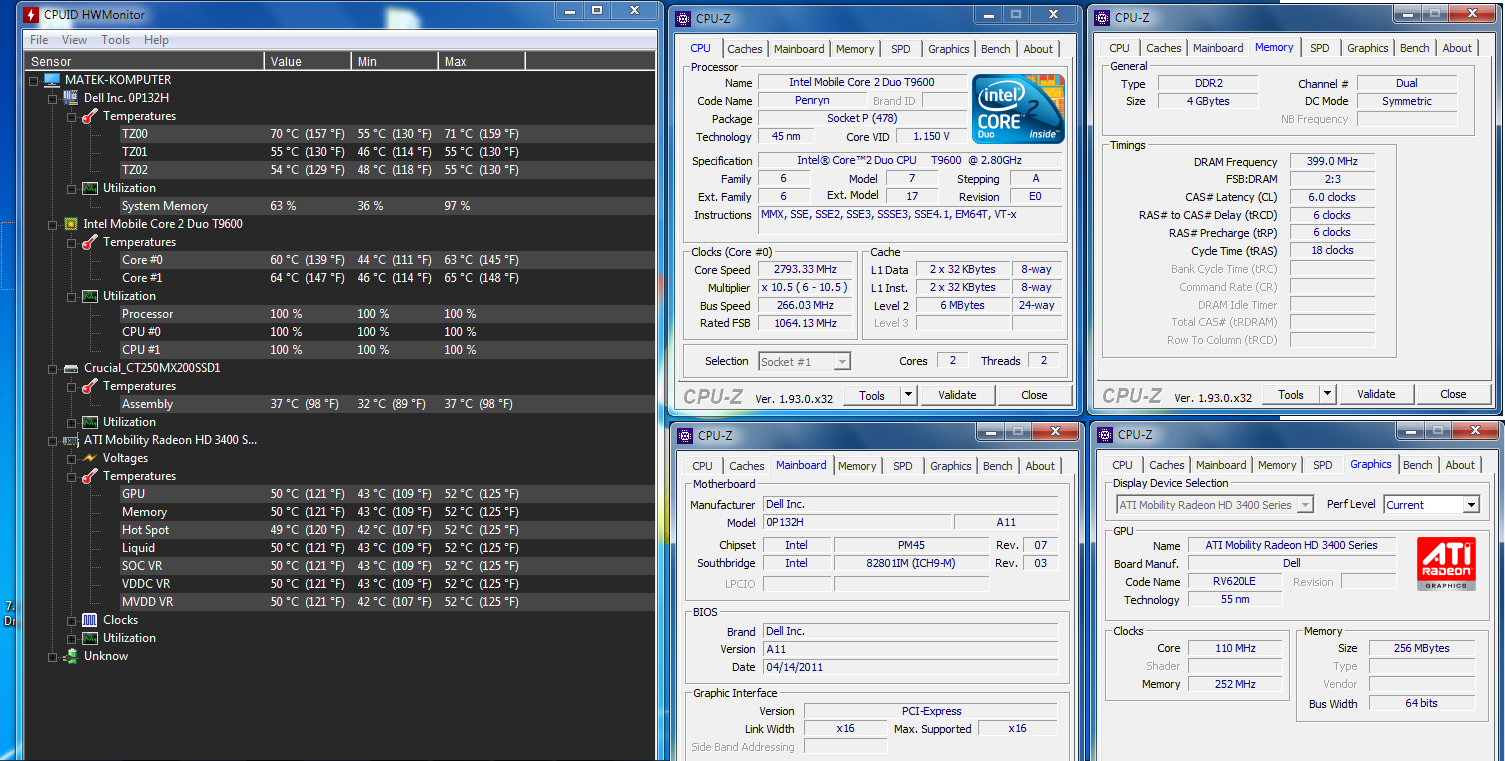Viewport: 1505px width, 761px height.
Task: Collapse the Crucial_CT250MX200SSD1 node
Action: (53, 368)
